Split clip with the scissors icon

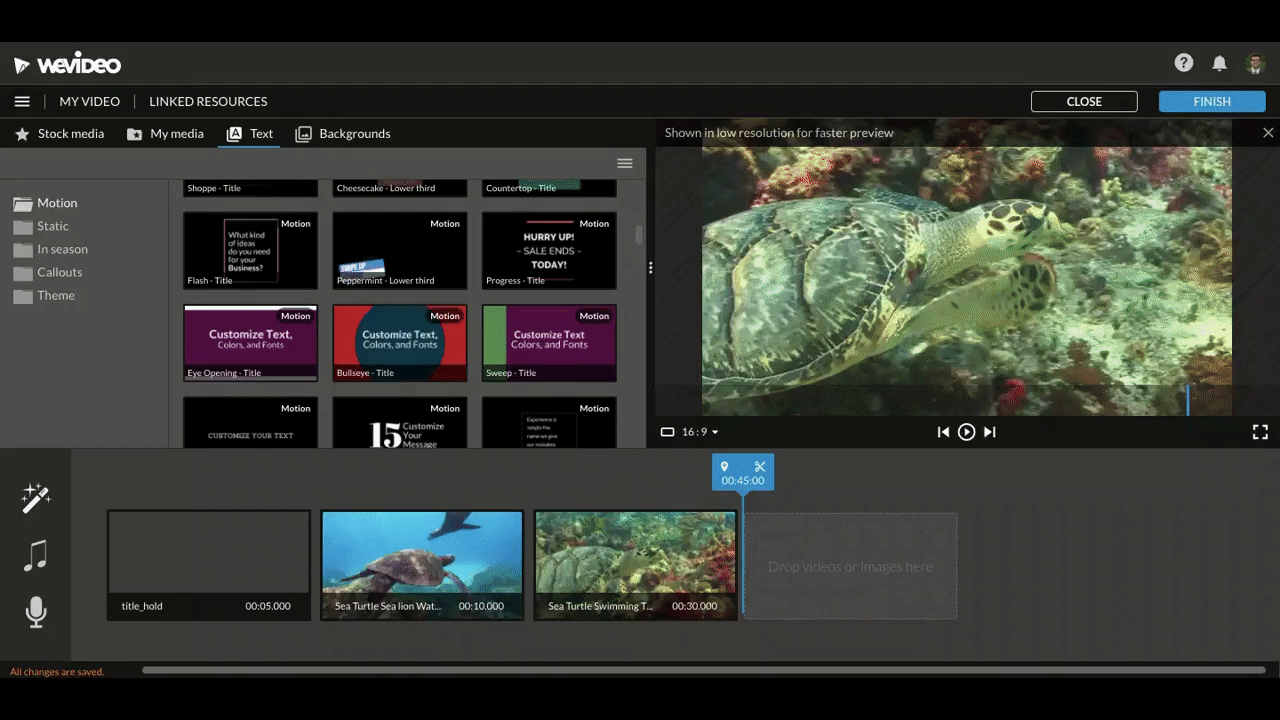(760, 466)
